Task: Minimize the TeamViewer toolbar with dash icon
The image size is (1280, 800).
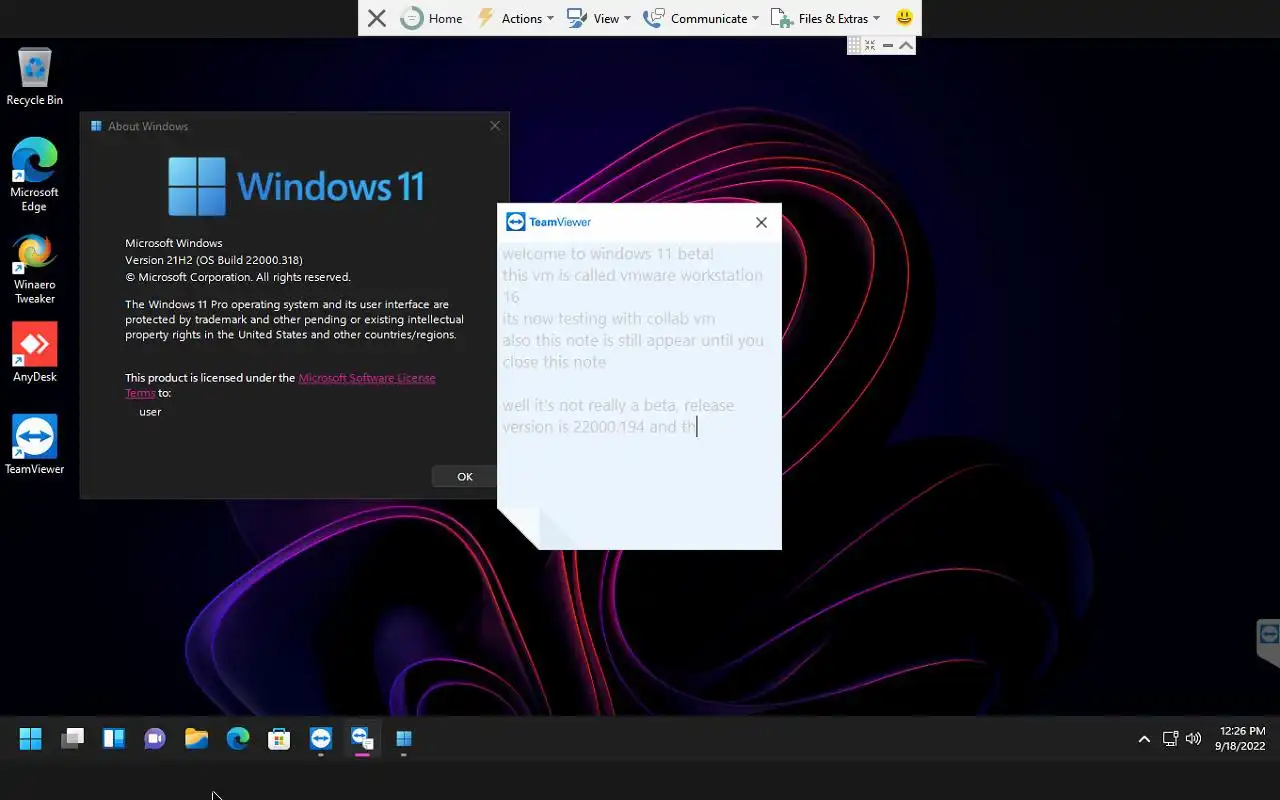Action: 888,45
